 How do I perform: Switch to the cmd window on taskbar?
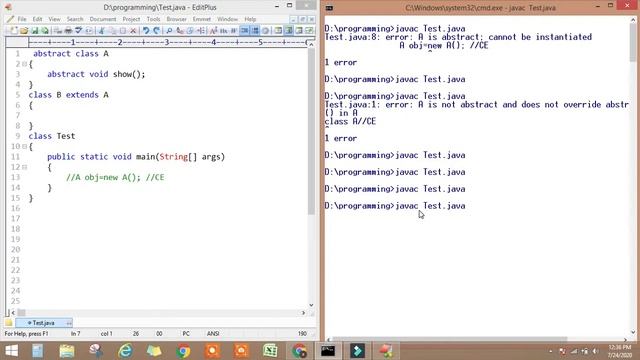[328, 351]
